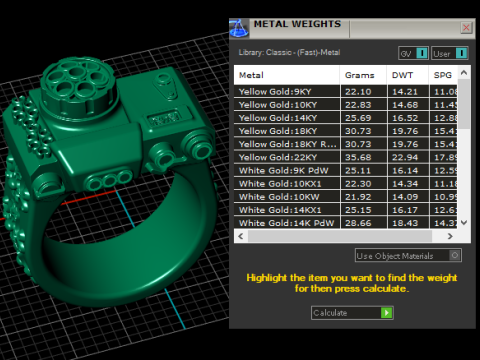Click the 25.69 grams value

[x=358, y=118]
